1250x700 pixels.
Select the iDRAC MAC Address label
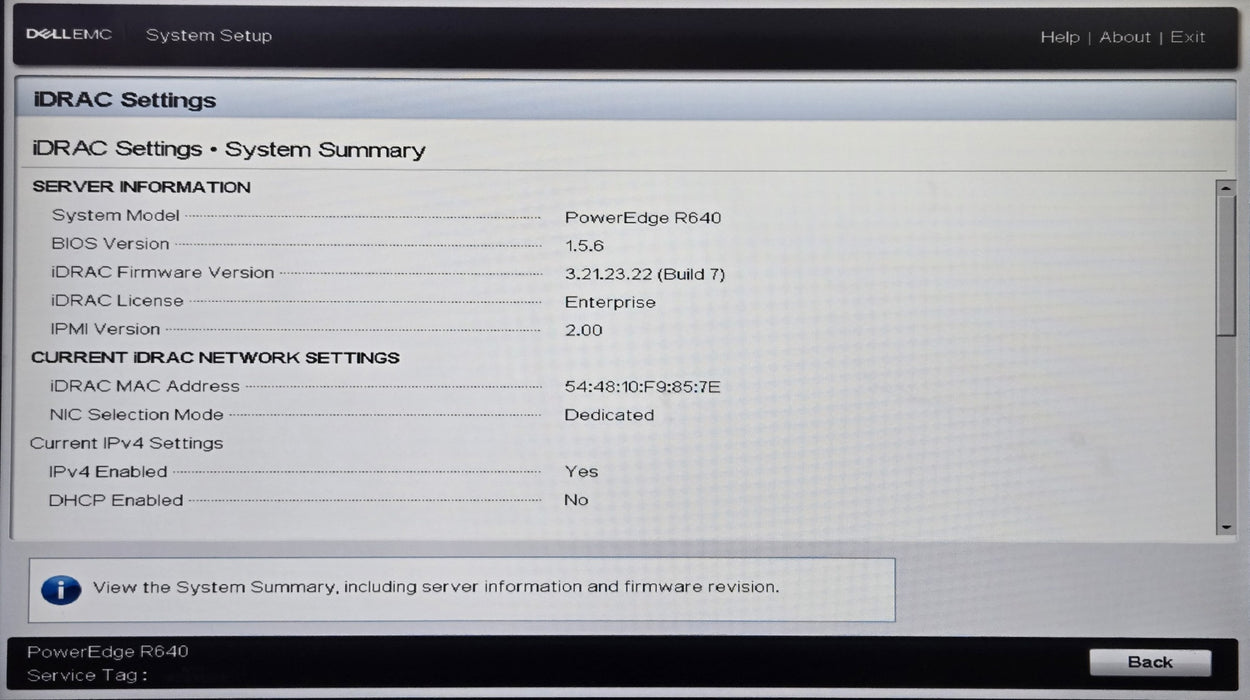point(145,386)
